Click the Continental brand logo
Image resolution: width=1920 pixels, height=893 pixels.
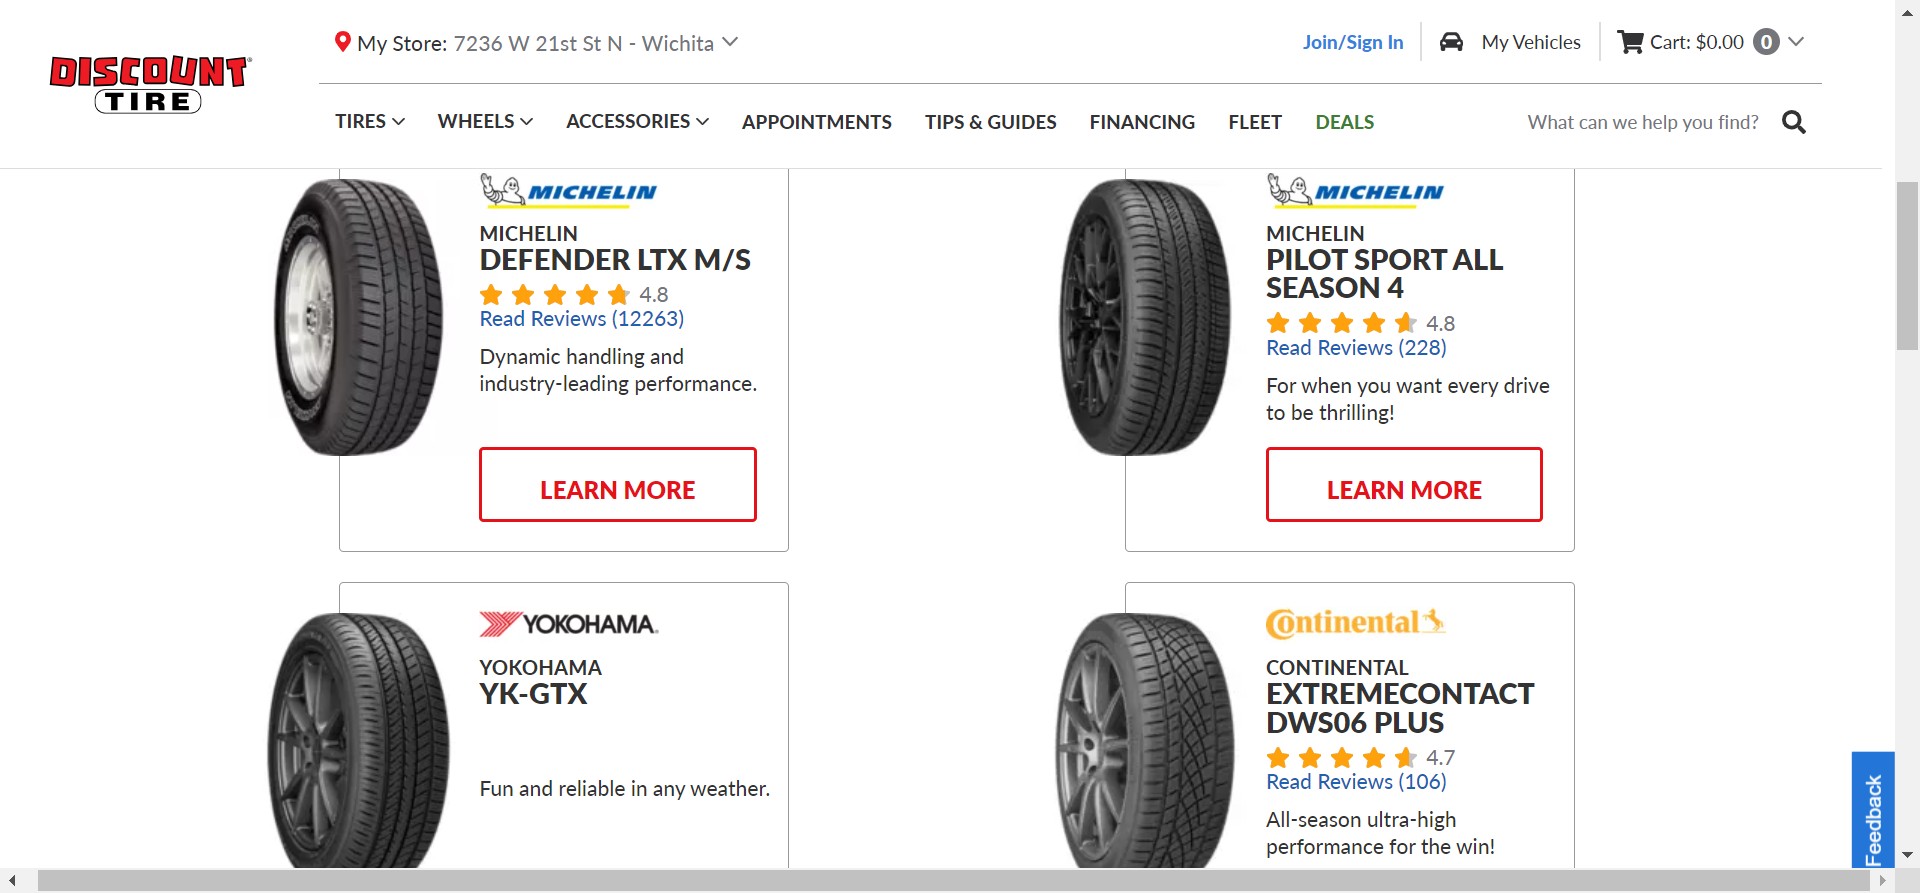pos(1355,623)
